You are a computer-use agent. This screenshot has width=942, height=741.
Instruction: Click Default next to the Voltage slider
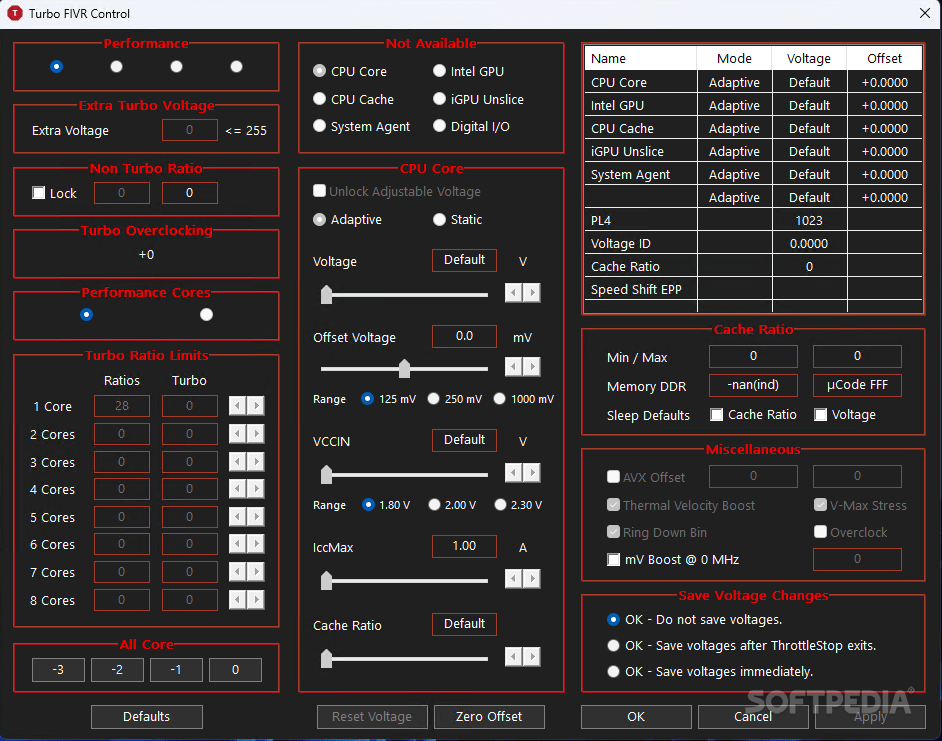(464, 260)
